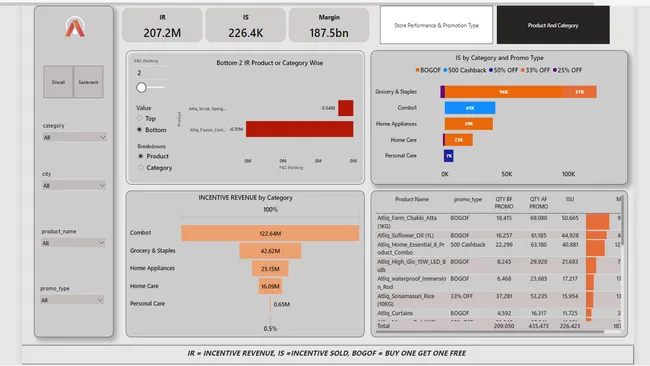Click the 33% OFF promo type table cell
Image resolution: width=650 pixels, height=366 pixels.
coord(461,296)
